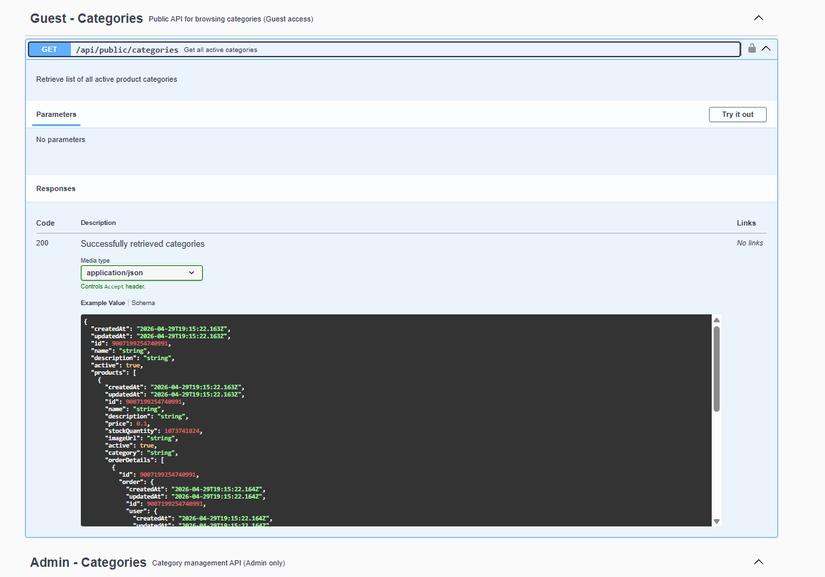Screen dimensions: 825x577
Task: Click the "imageUrl" line in the example JSON
Action: pos(142,438)
